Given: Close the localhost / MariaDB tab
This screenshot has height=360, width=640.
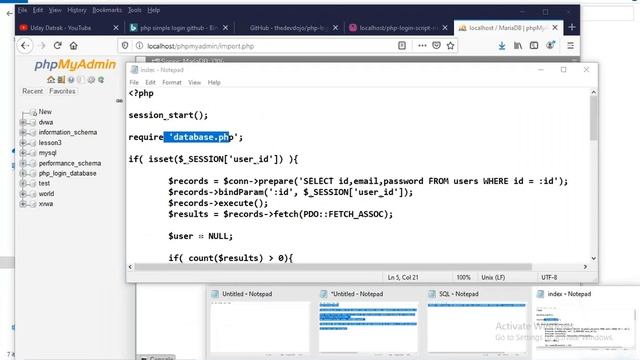Looking at the screenshot, I should coord(555,28).
